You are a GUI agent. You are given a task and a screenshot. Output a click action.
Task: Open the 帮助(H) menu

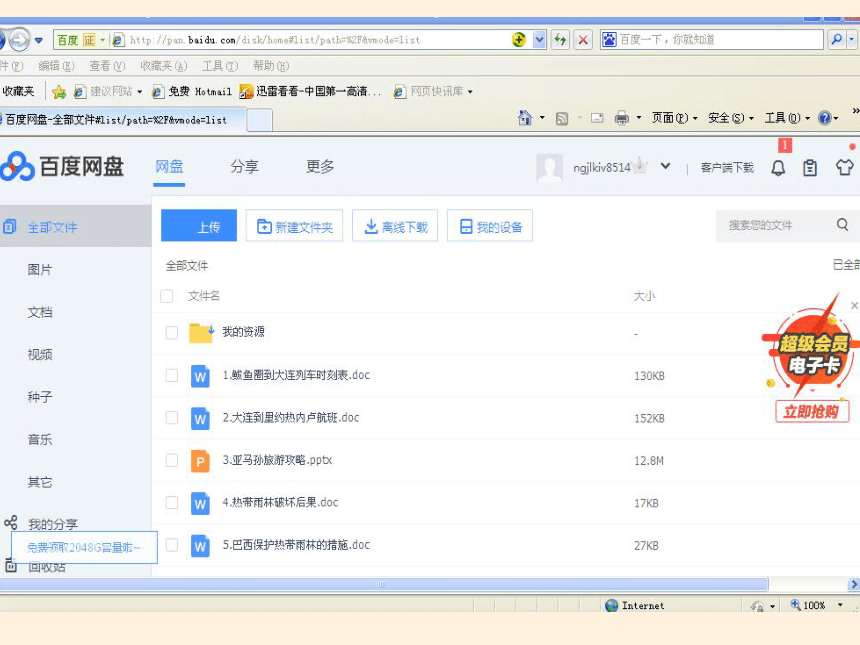(x=270, y=66)
